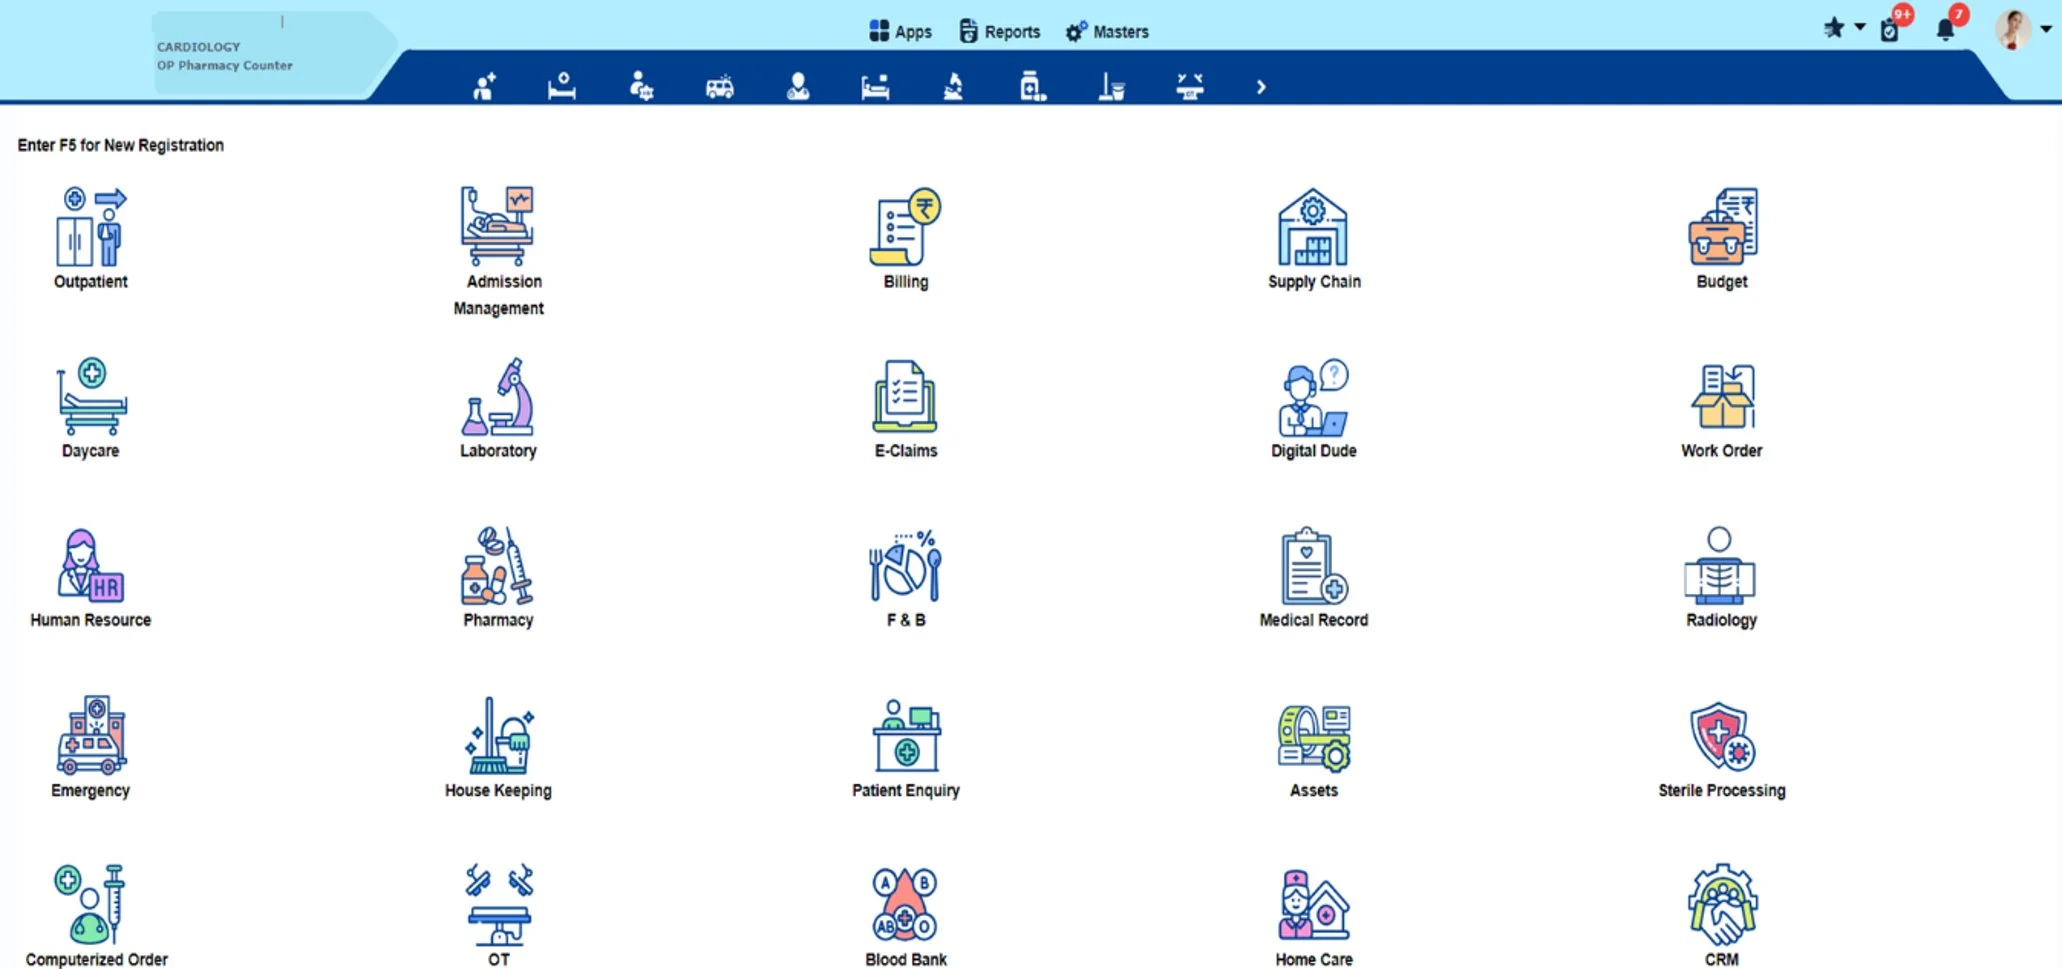Open Human Resource module
The height and width of the screenshot is (969, 2062).
(x=91, y=577)
